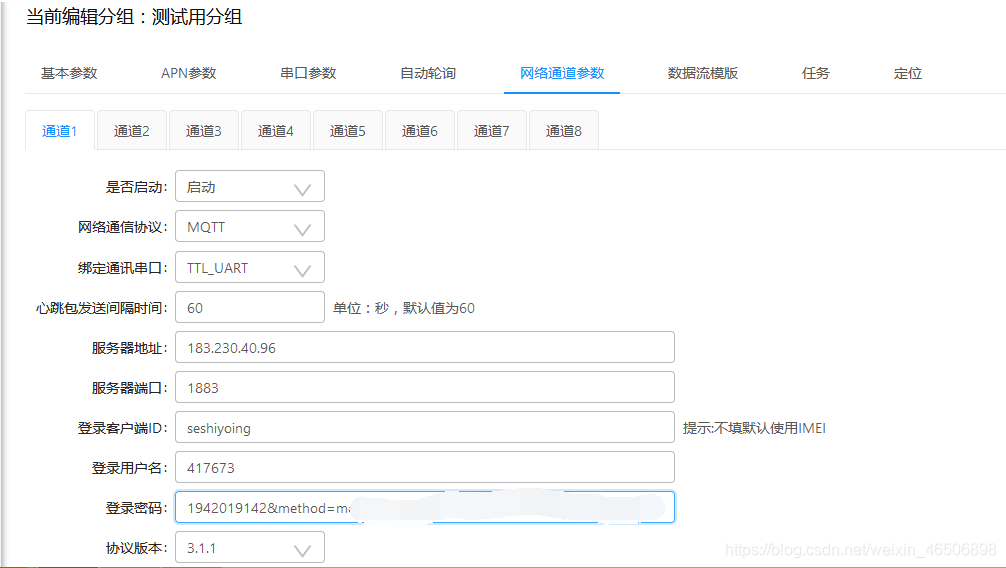Switch to 通道5 channel tab
The image size is (1006, 568).
[347, 130]
